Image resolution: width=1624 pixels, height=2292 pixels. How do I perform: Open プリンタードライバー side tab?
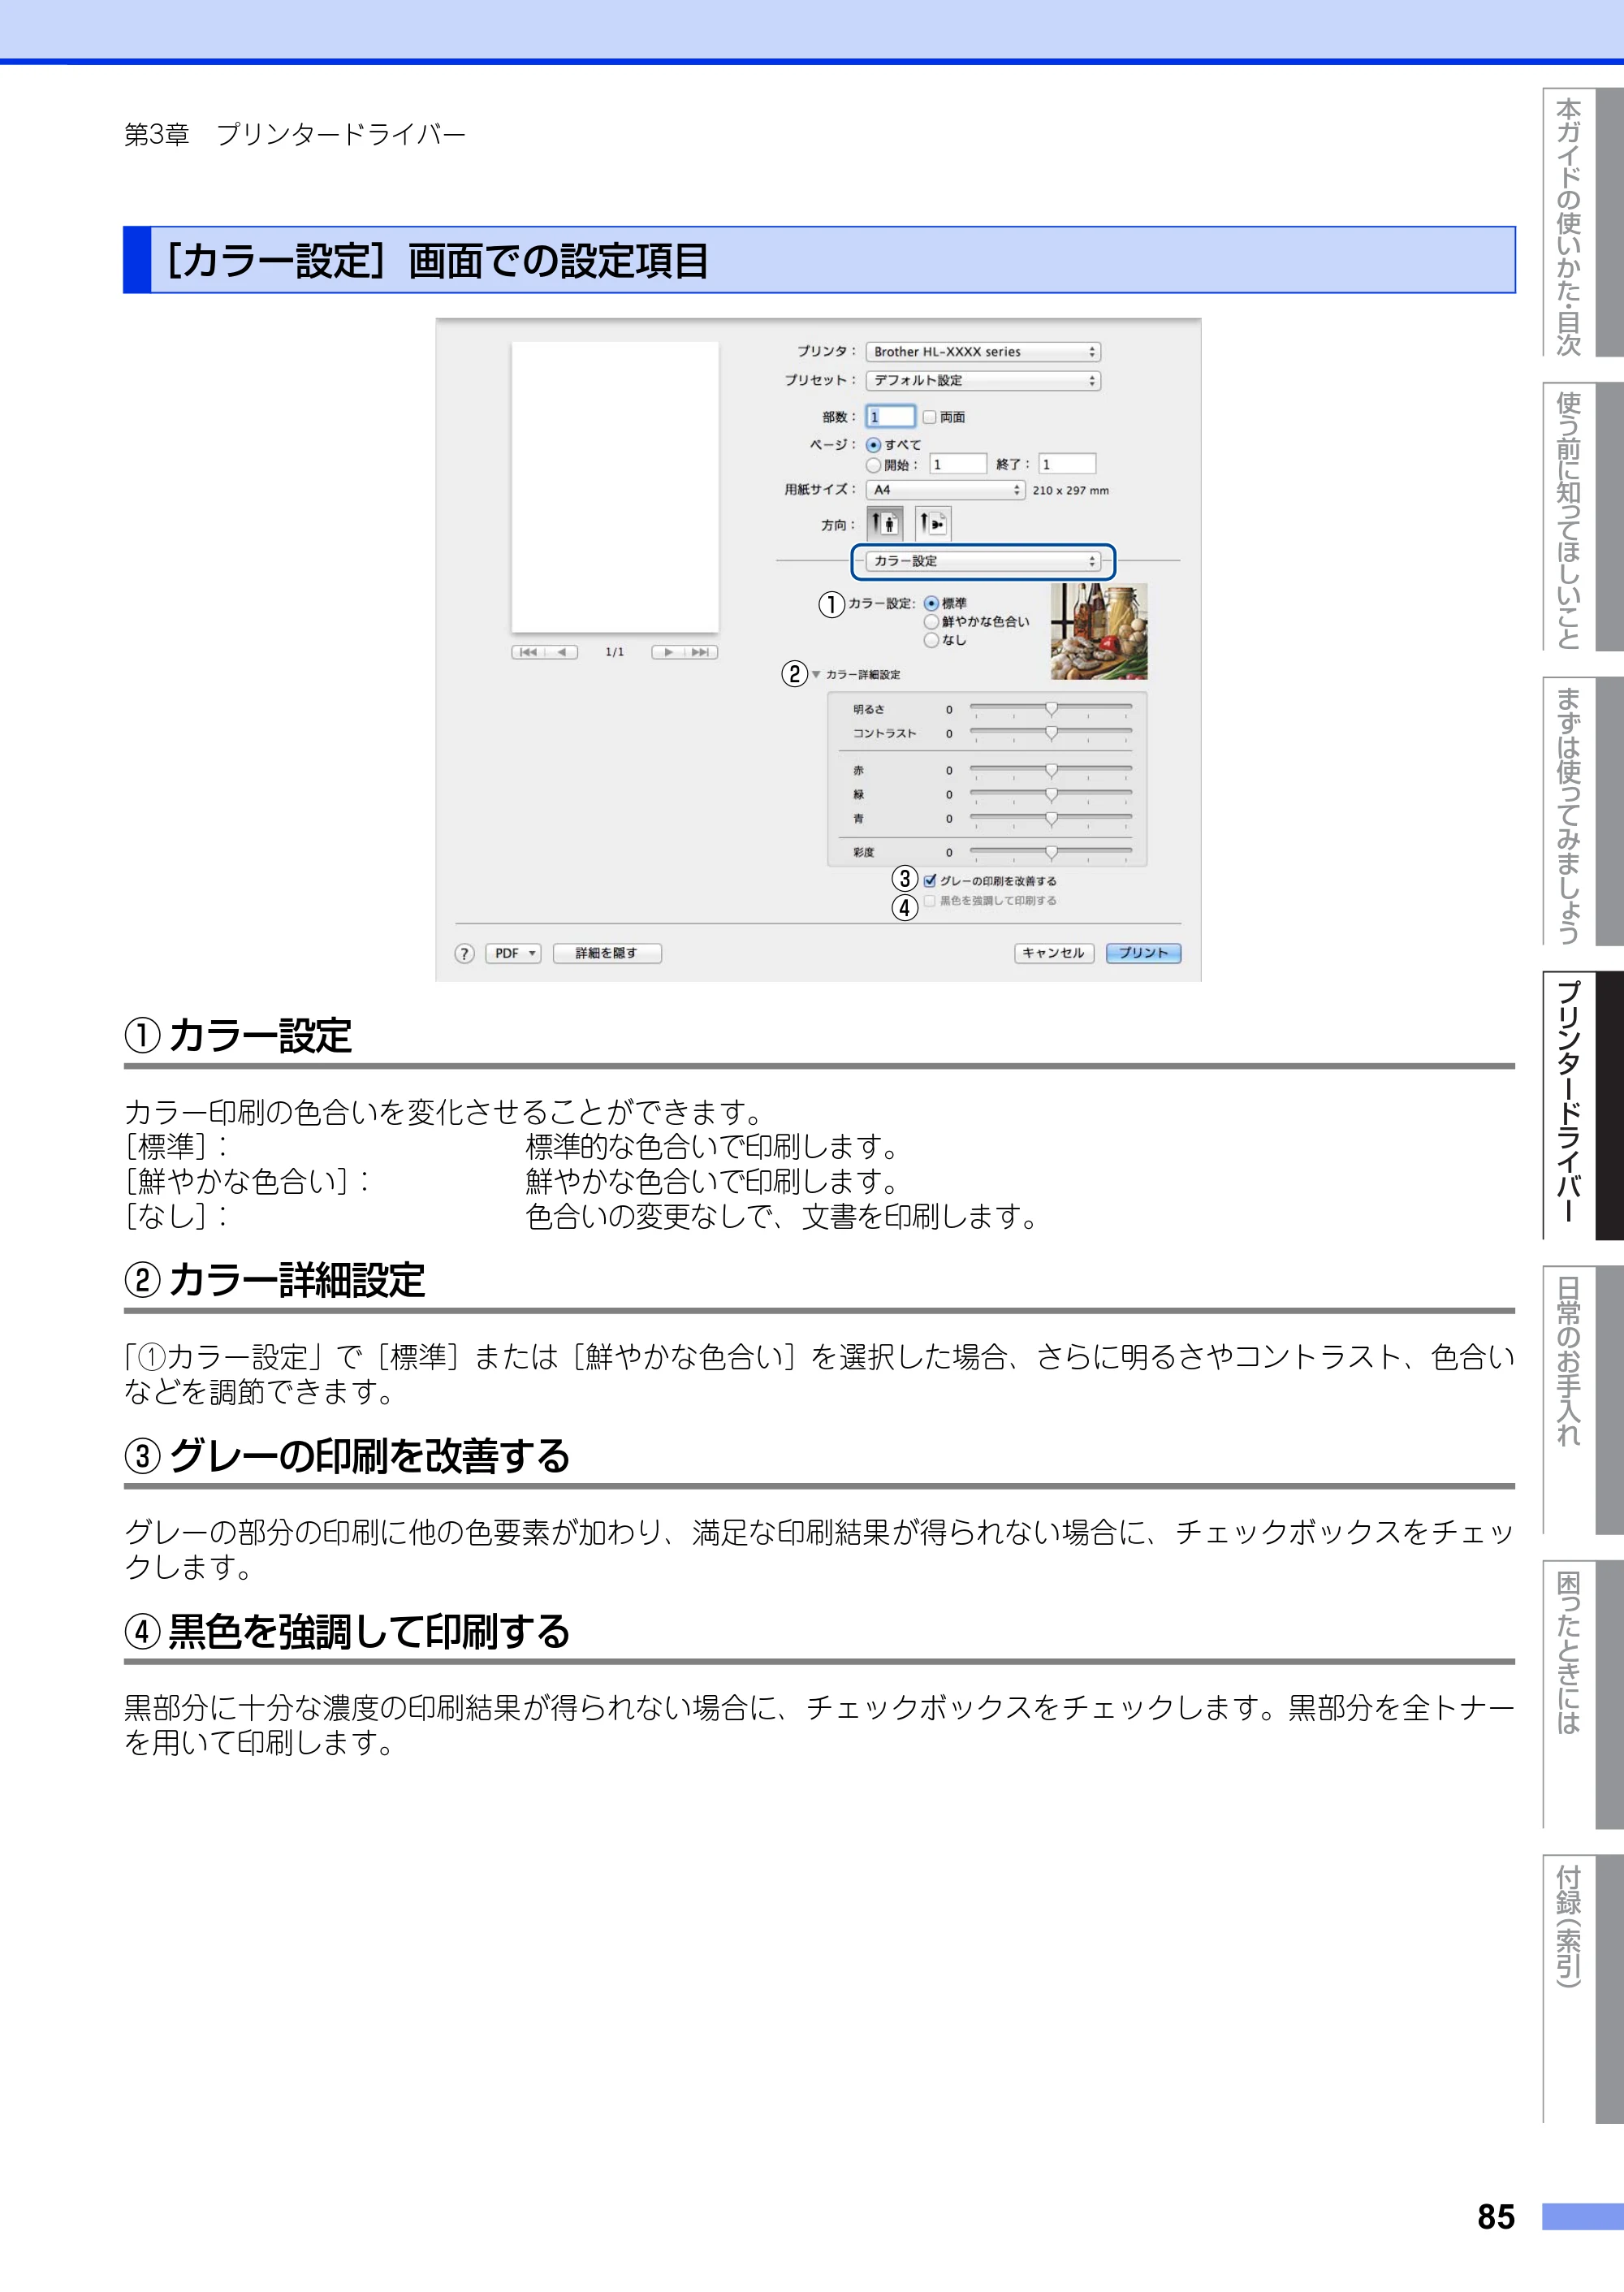(x=1583, y=1106)
